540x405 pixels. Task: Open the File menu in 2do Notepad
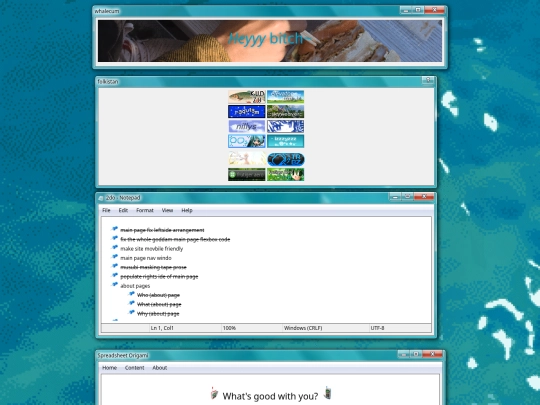point(106,210)
